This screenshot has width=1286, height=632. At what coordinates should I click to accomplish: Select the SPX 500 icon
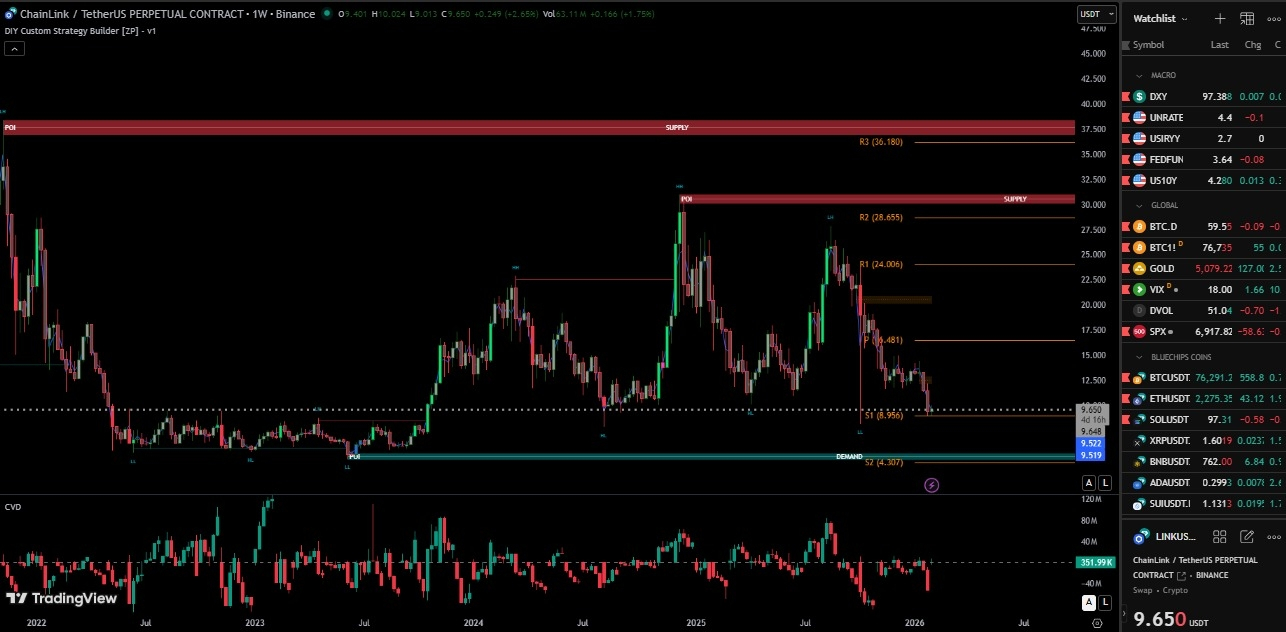point(1139,332)
